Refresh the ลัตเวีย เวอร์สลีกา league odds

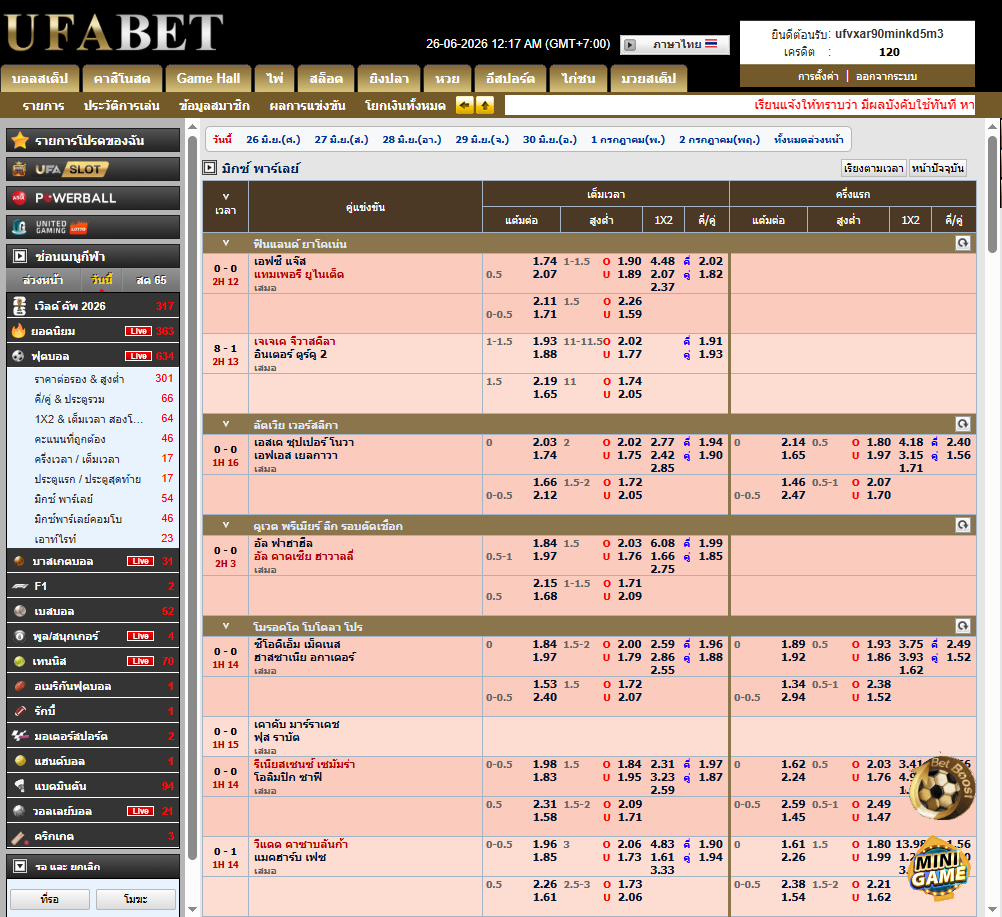962,424
